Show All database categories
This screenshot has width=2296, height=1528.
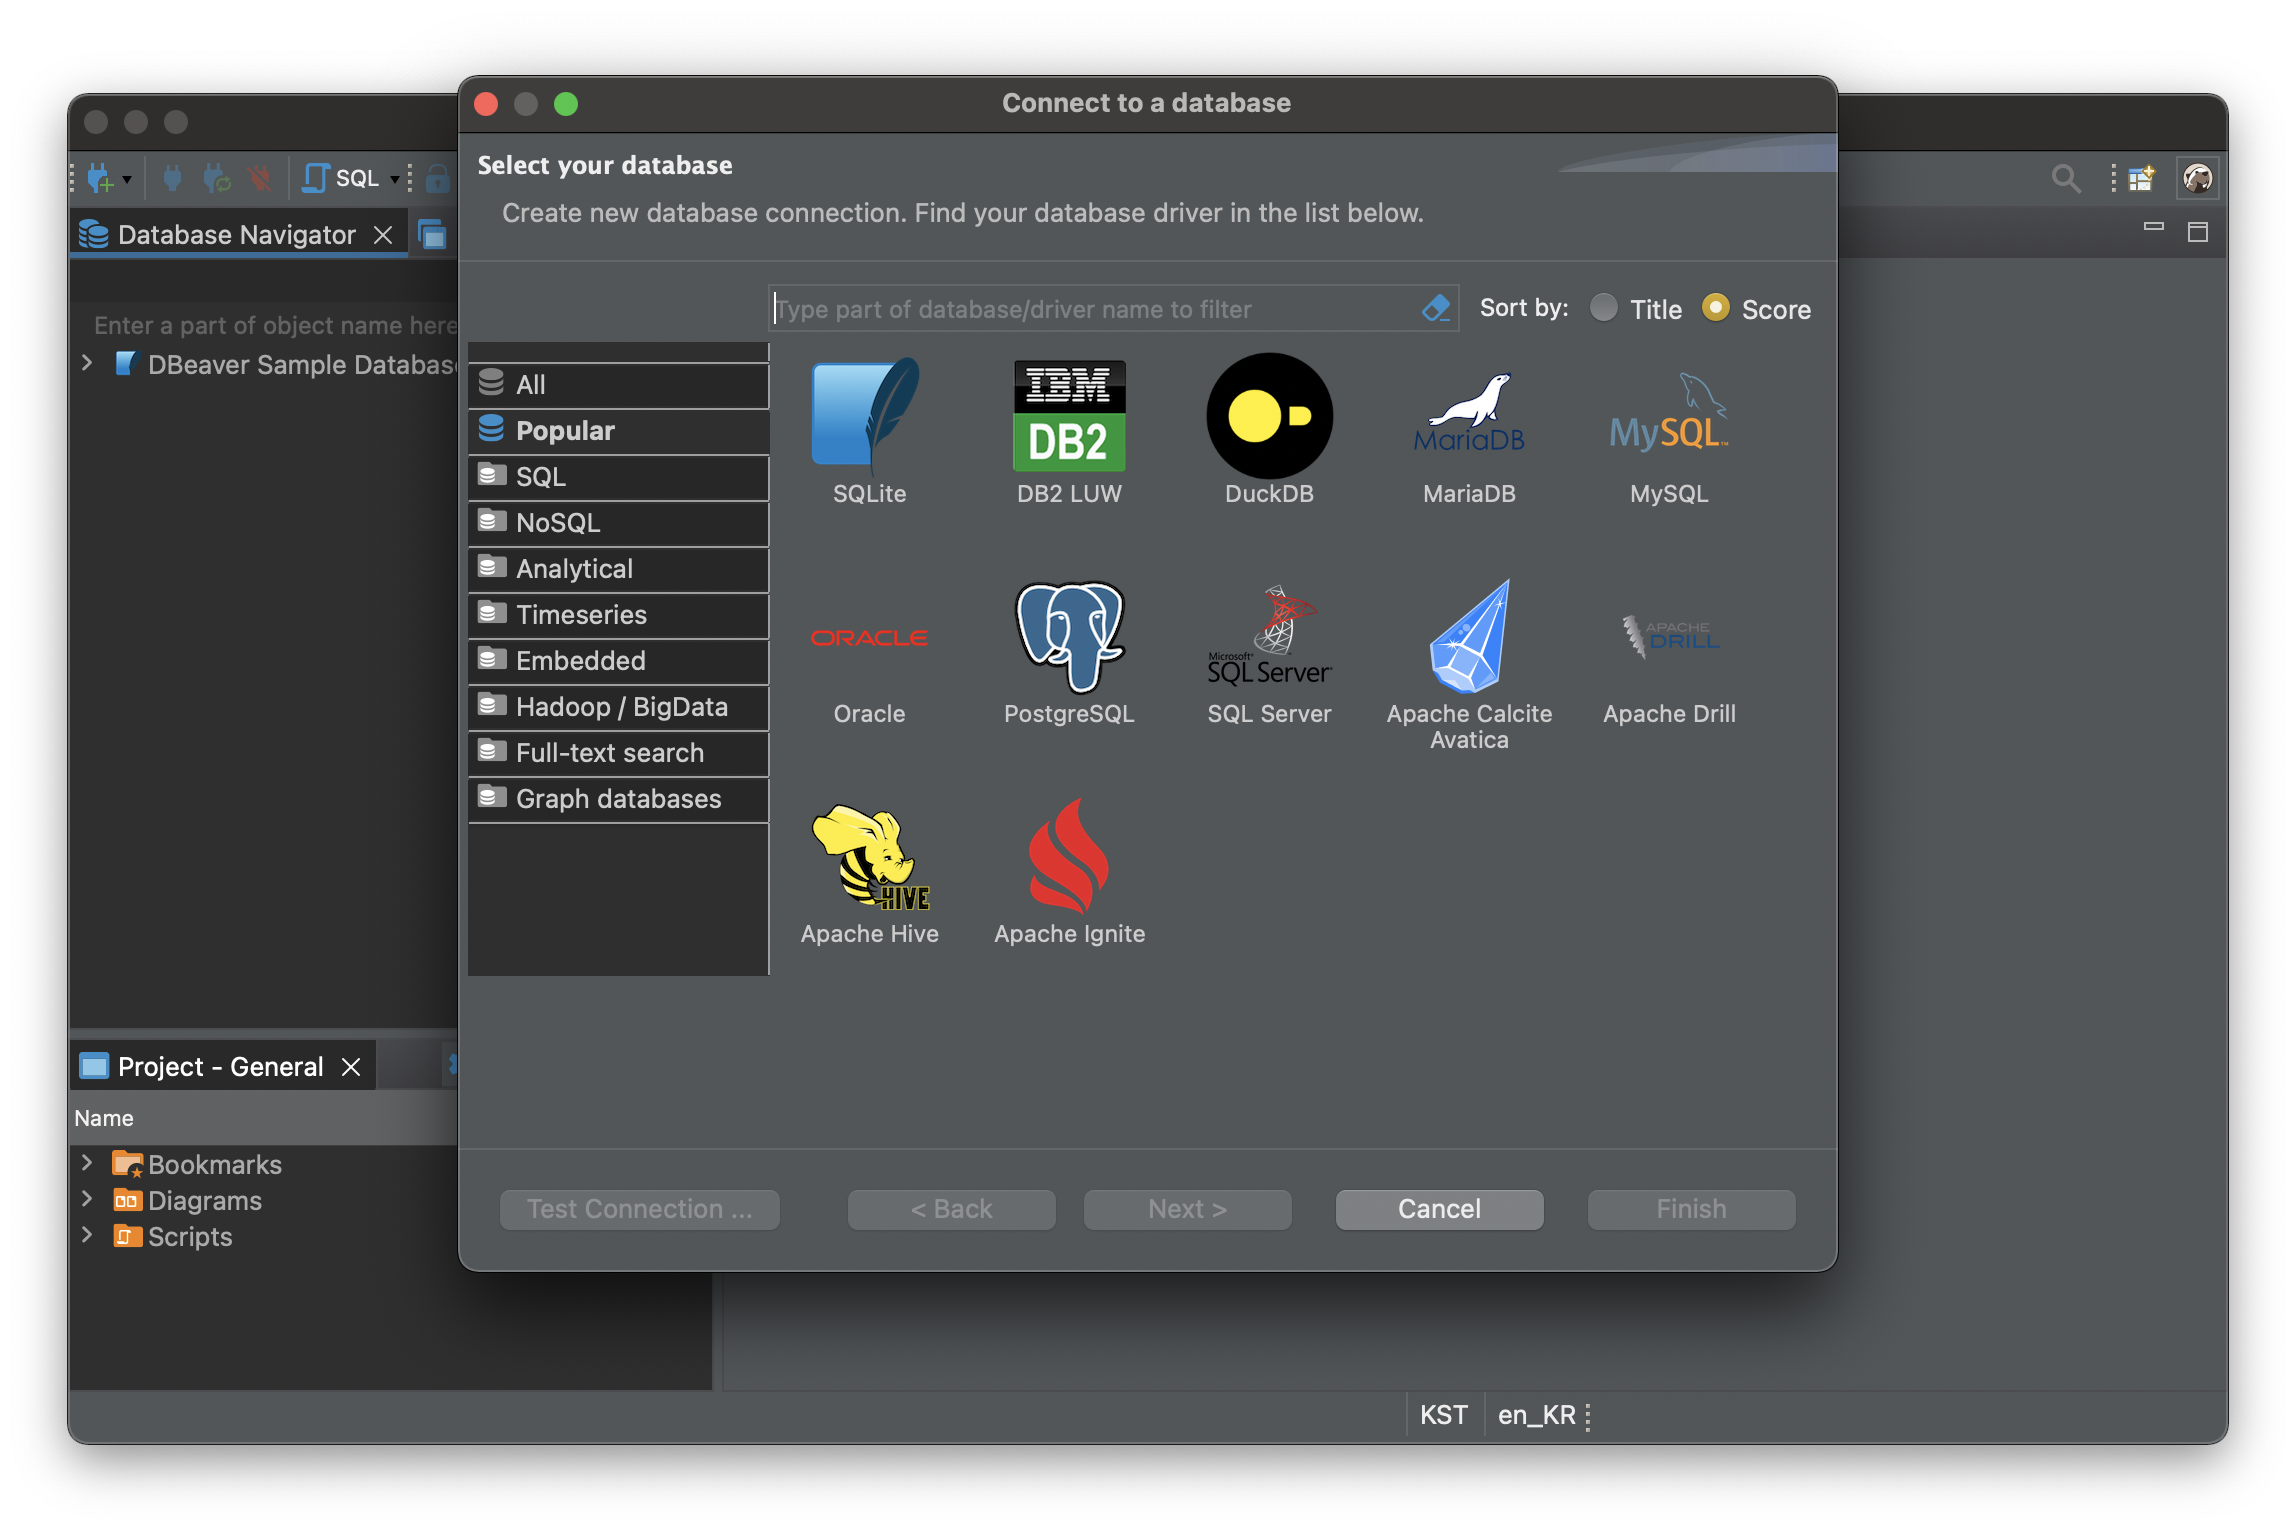[x=618, y=385]
